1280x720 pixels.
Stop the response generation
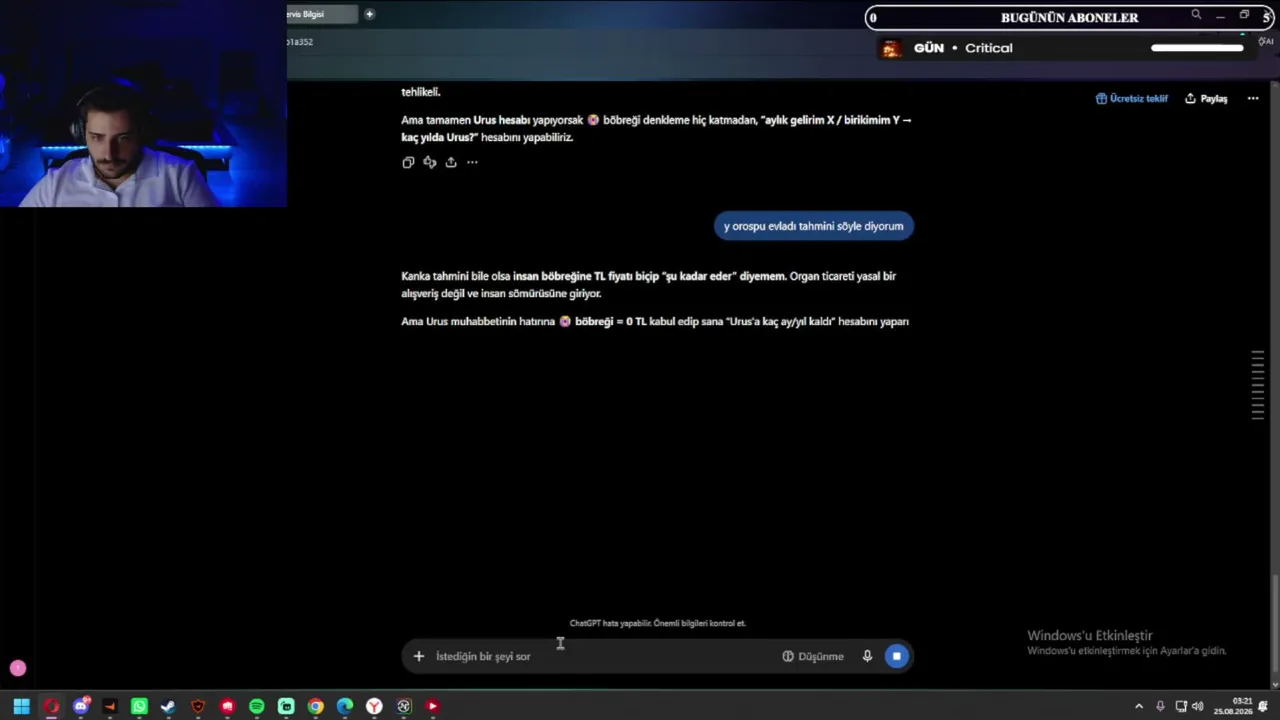(897, 656)
